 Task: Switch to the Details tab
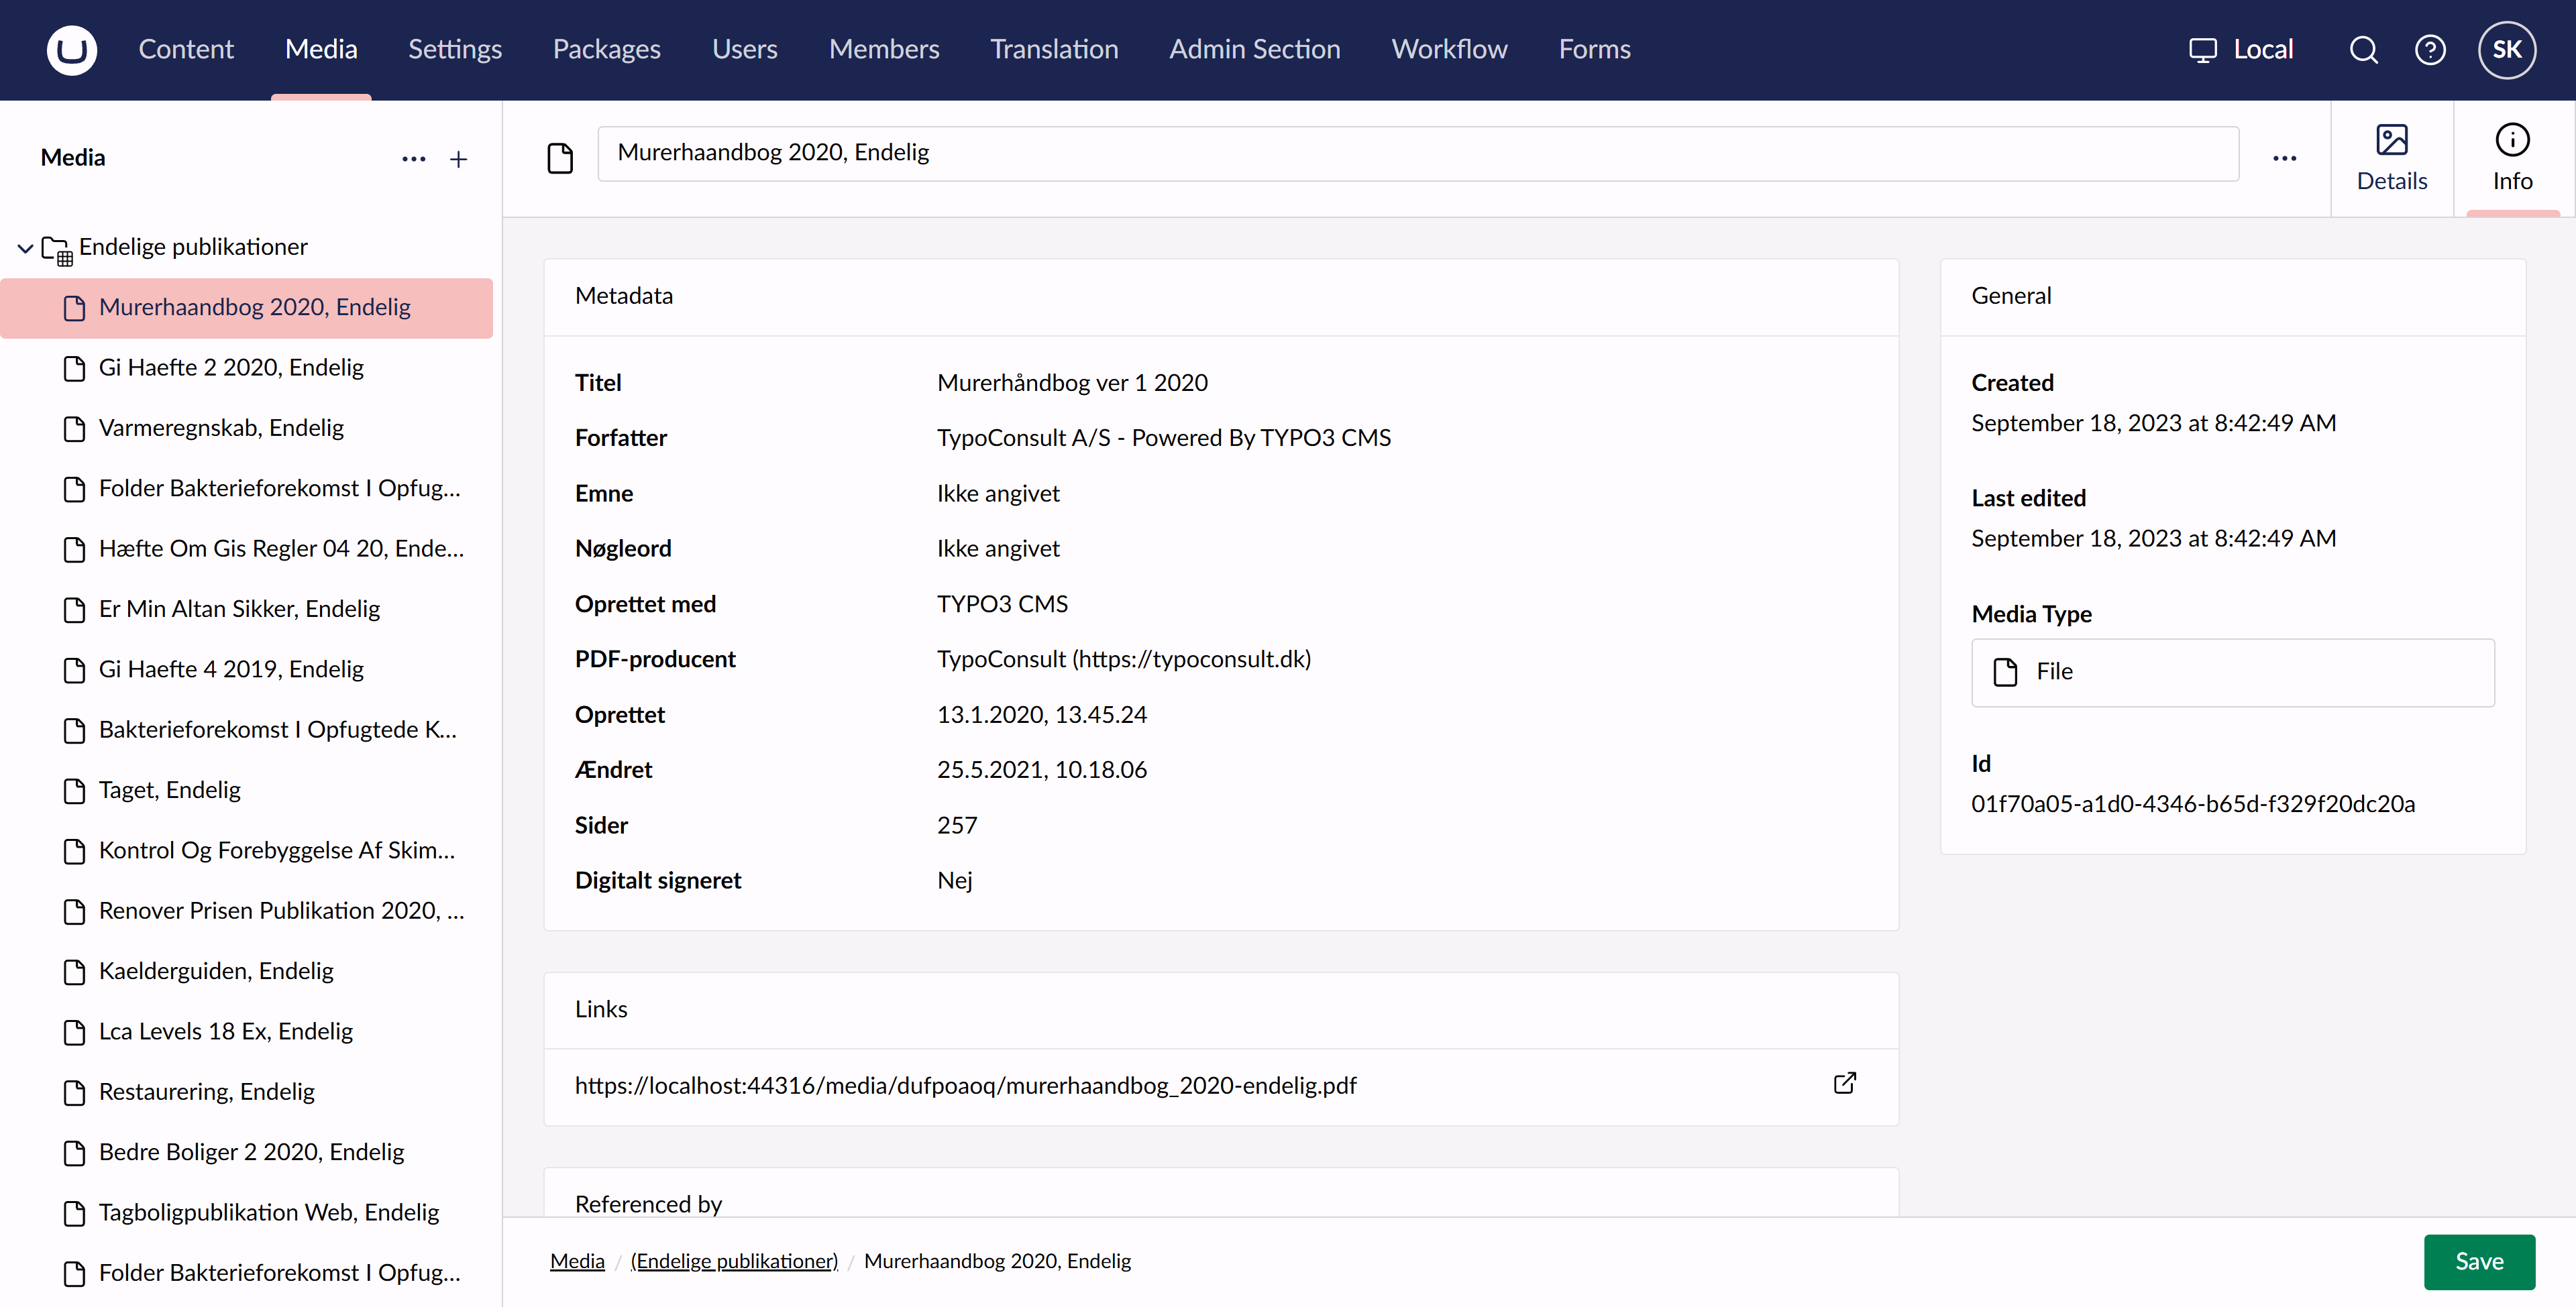[2391, 158]
